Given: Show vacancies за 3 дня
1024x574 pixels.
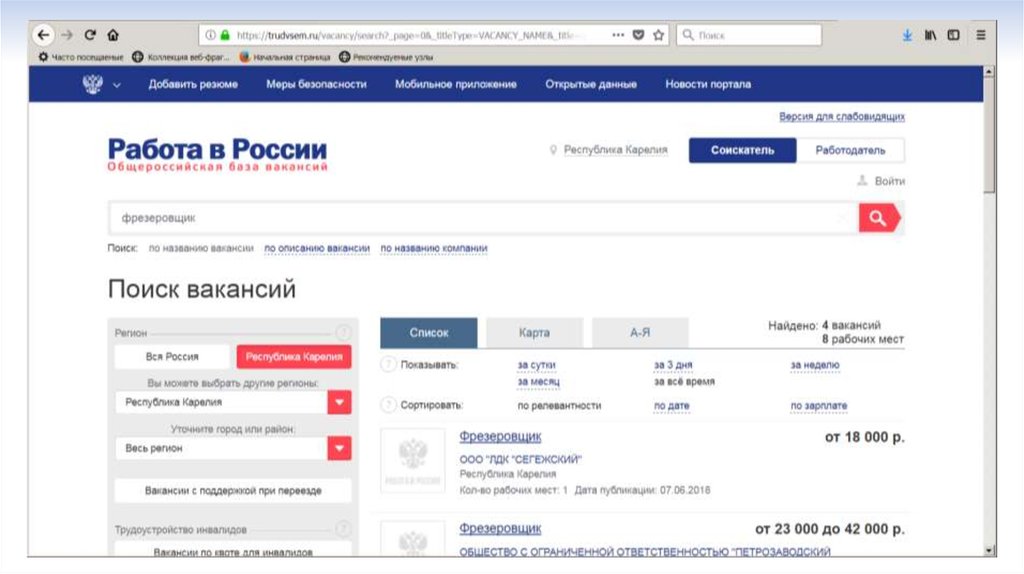Looking at the screenshot, I should click(673, 365).
